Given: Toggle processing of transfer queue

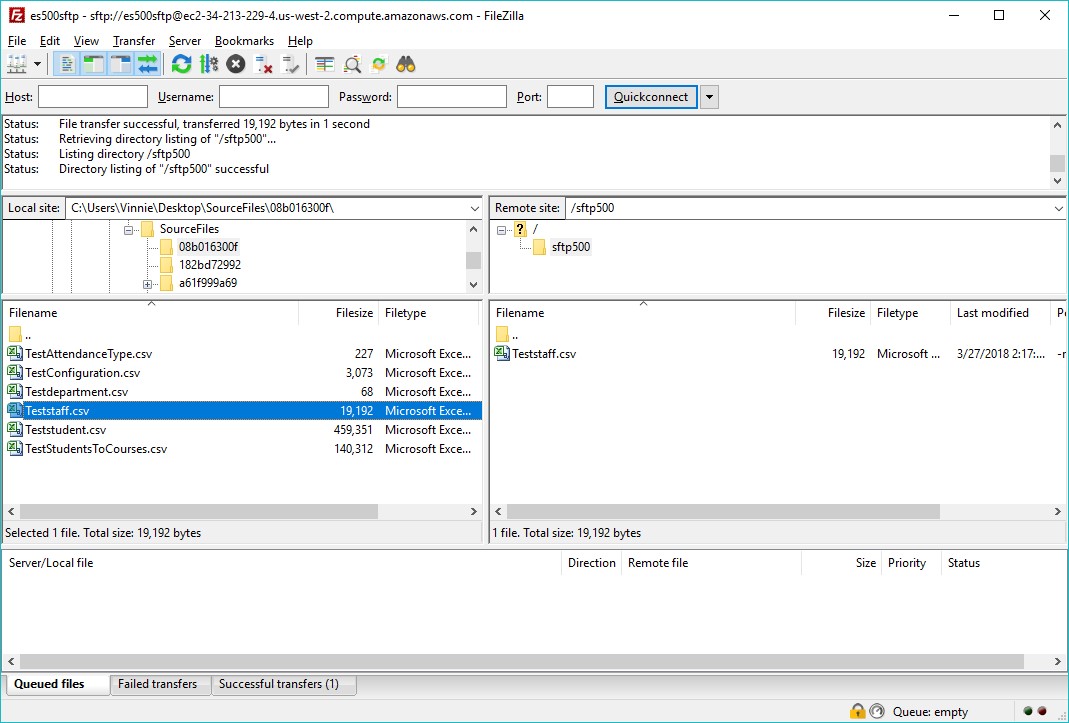Looking at the screenshot, I should coord(209,65).
